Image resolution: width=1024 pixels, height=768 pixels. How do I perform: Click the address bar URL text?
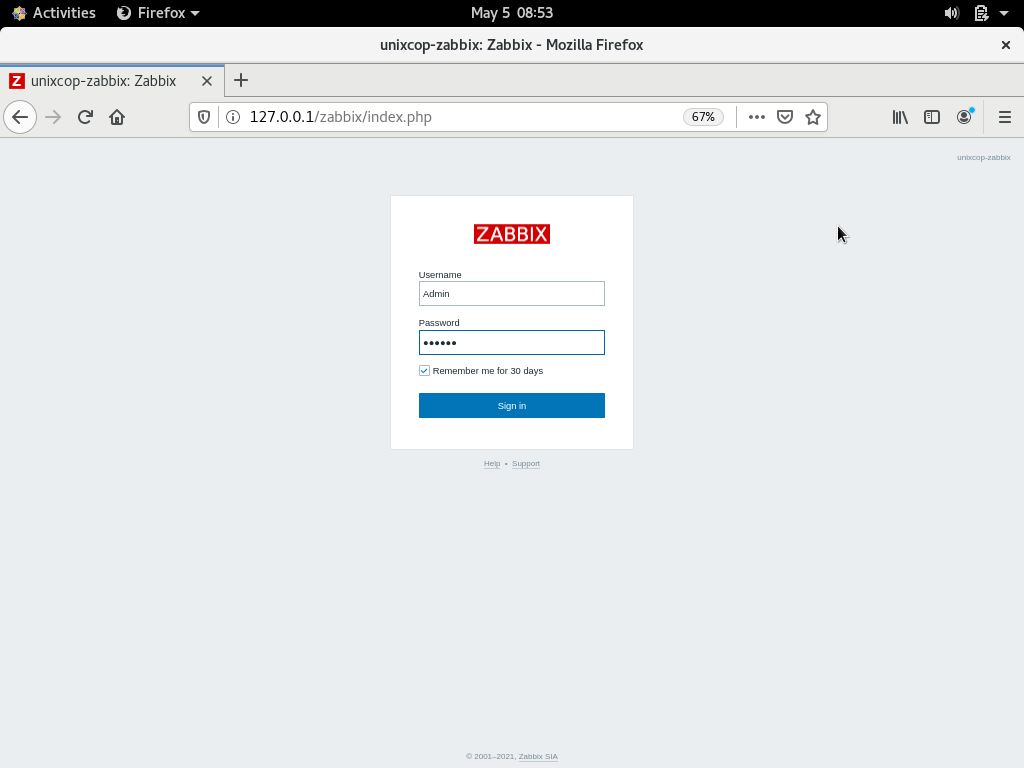pyautogui.click(x=340, y=117)
